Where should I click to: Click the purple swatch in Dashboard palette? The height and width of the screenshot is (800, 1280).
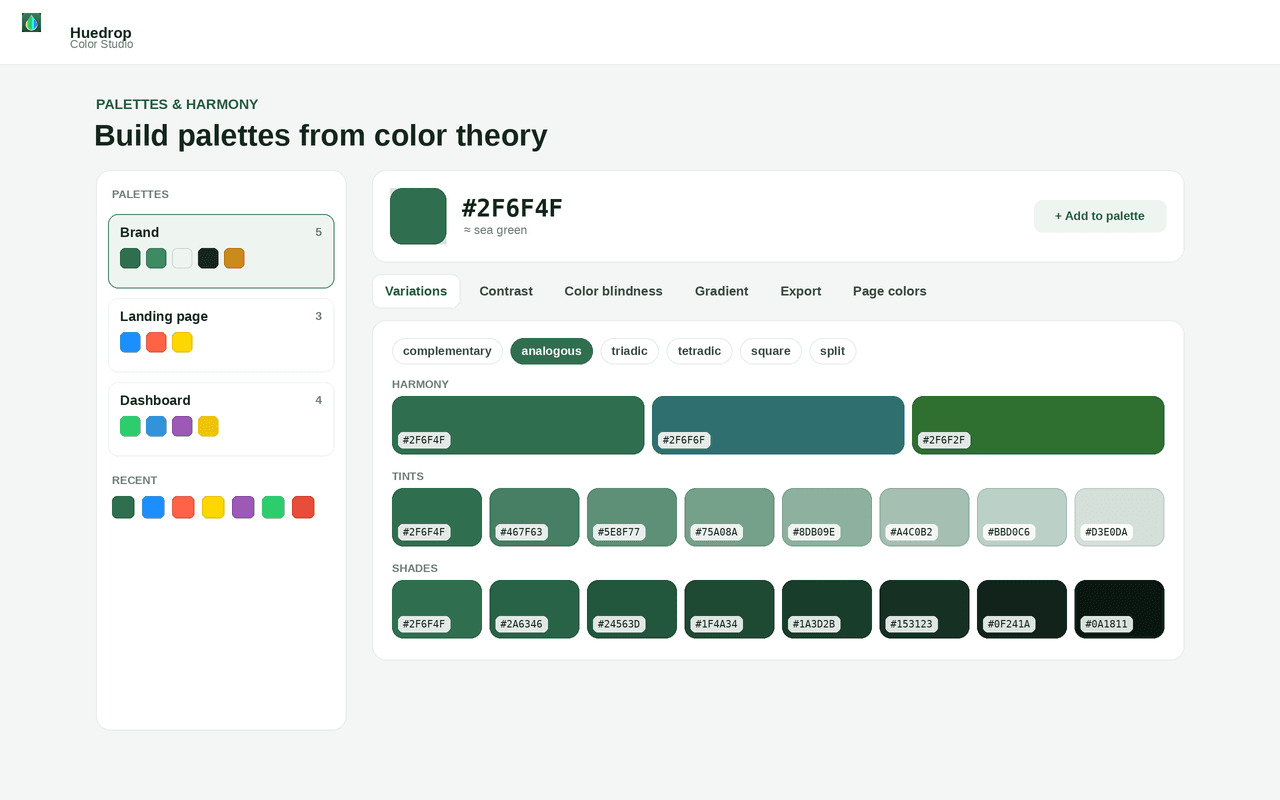click(x=182, y=426)
